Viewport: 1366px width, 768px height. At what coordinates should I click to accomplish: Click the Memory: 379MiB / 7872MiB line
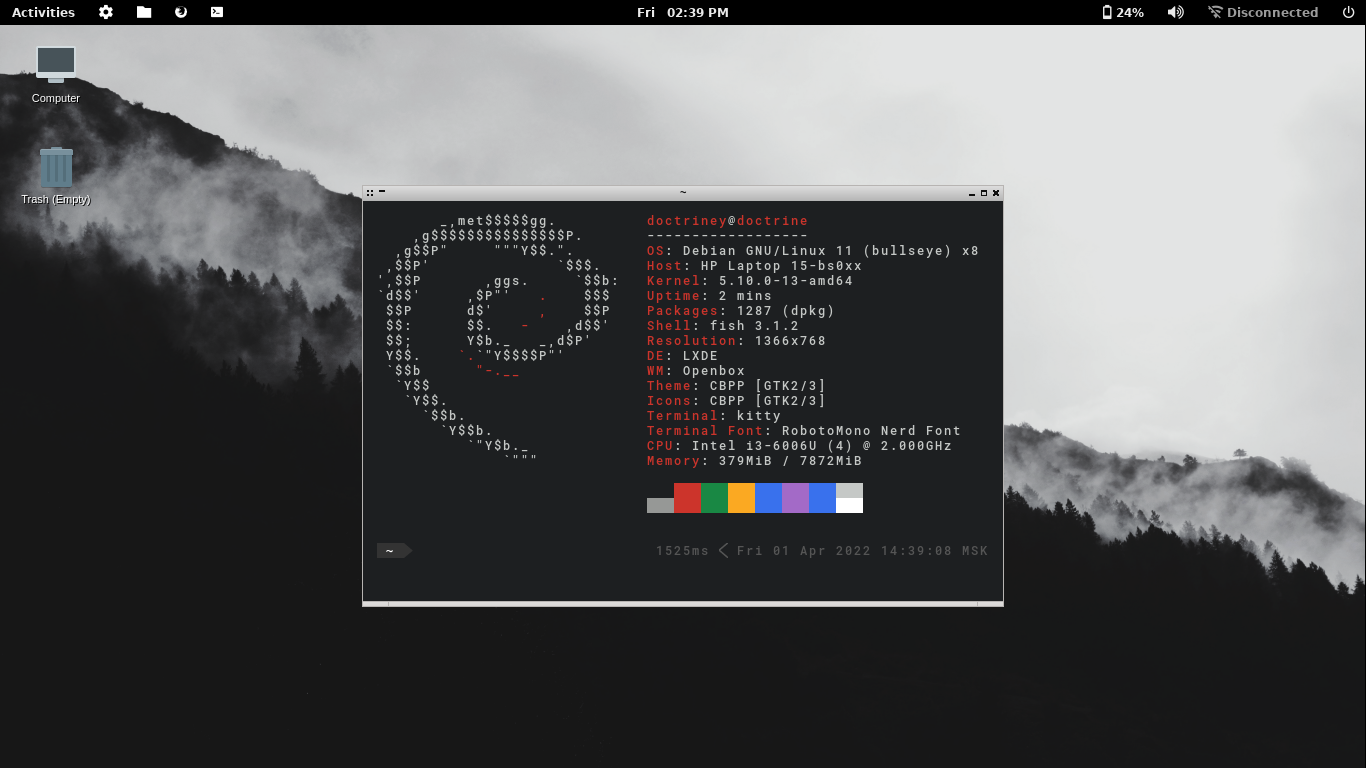point(754,461)
